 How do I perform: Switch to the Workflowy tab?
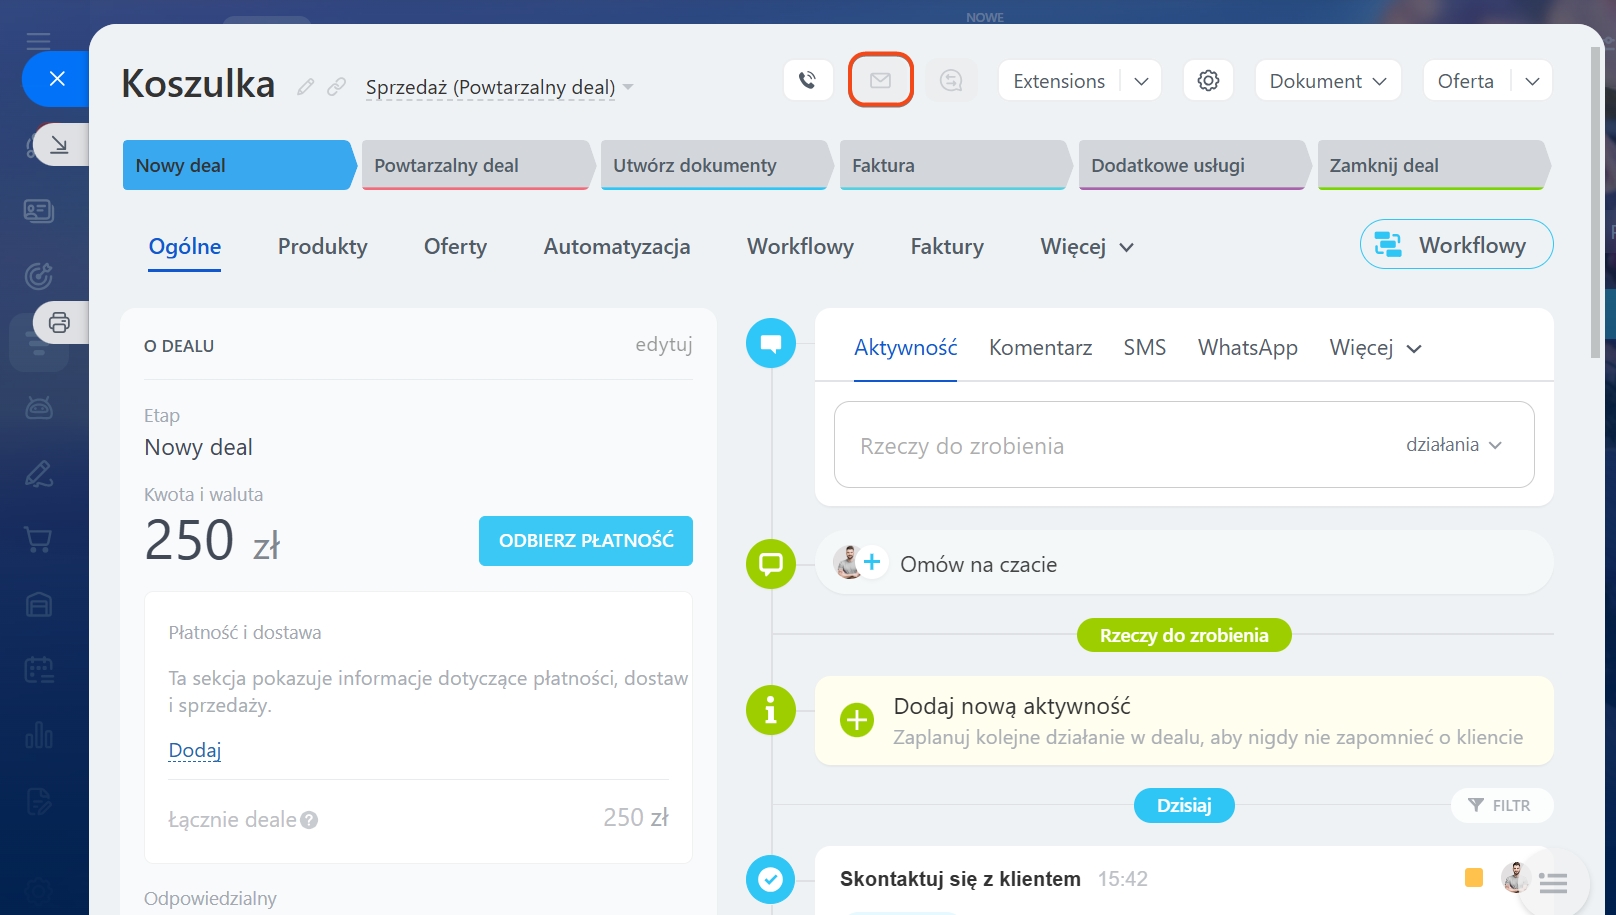coord(800,247)
